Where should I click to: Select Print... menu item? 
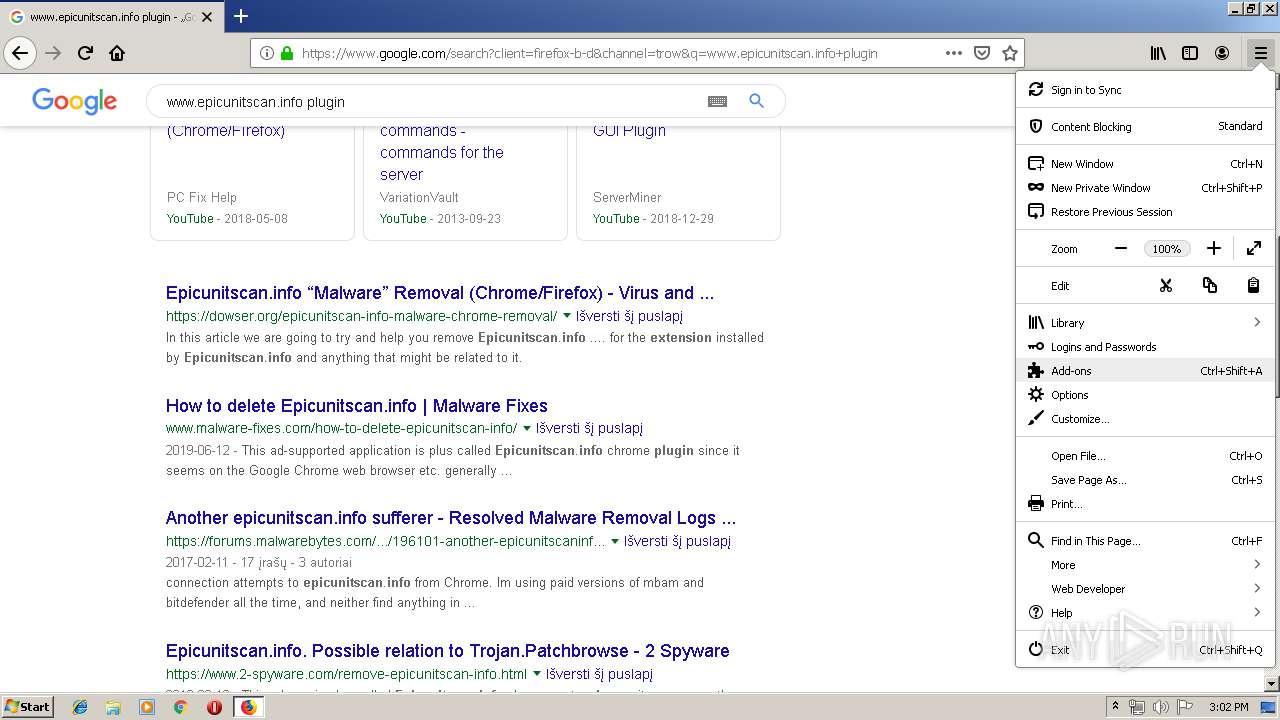(1145, 504)
